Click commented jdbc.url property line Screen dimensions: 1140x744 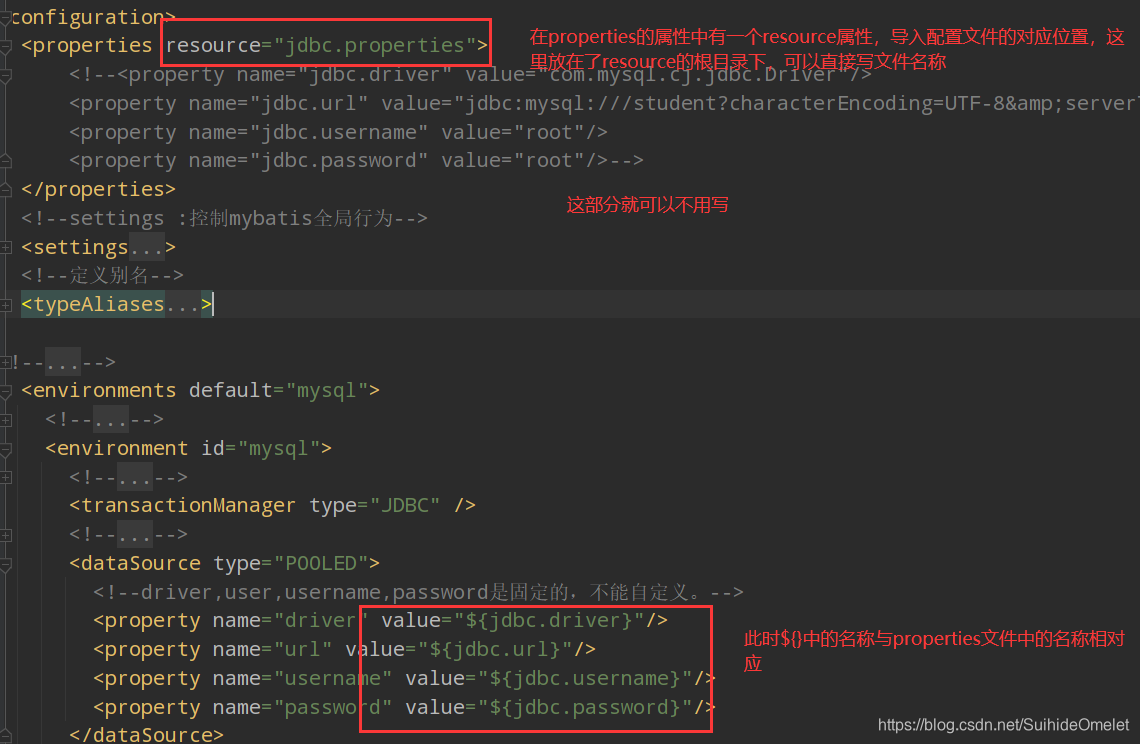click(603, 104)
